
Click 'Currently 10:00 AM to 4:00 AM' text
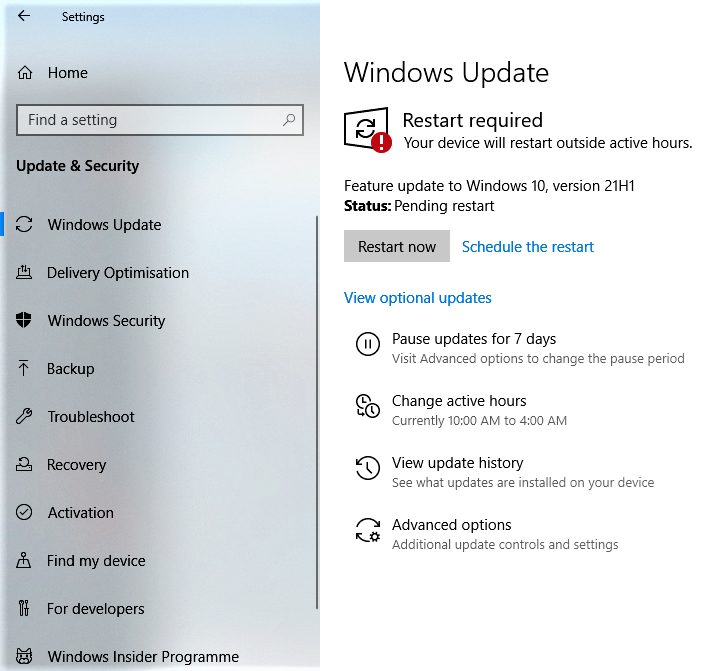pos(479,420)
